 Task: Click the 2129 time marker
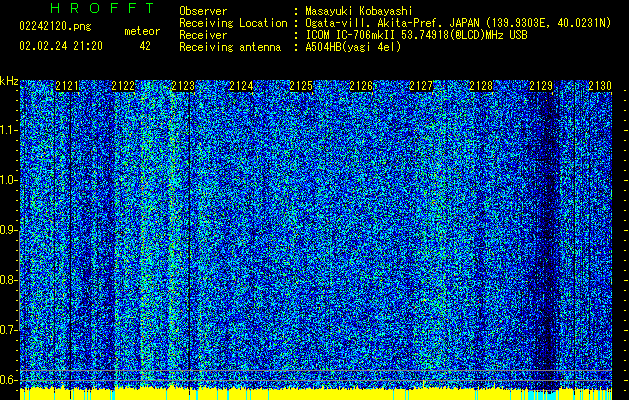click(541, 86)
